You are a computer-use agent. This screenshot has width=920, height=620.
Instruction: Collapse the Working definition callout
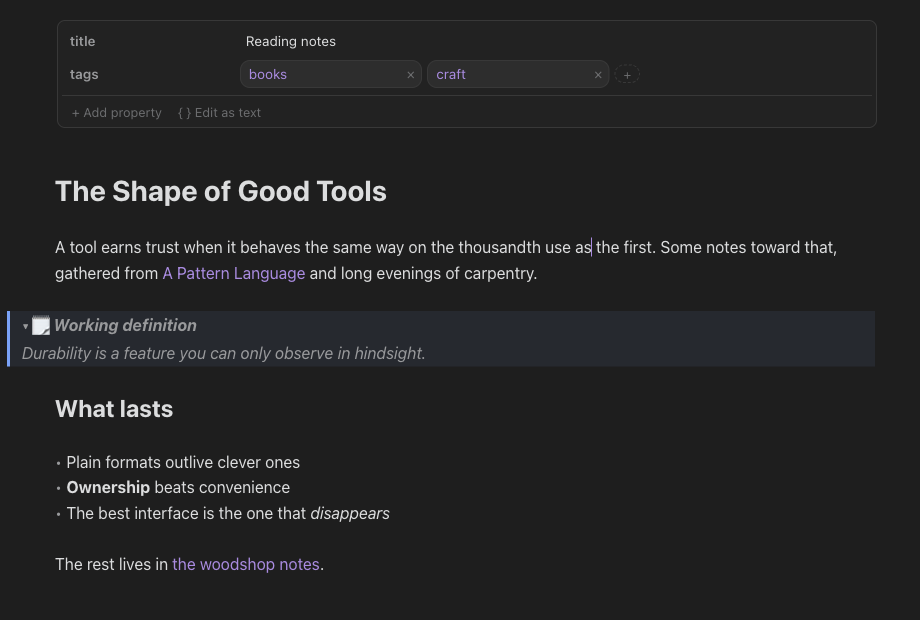[x=25, y=326]
